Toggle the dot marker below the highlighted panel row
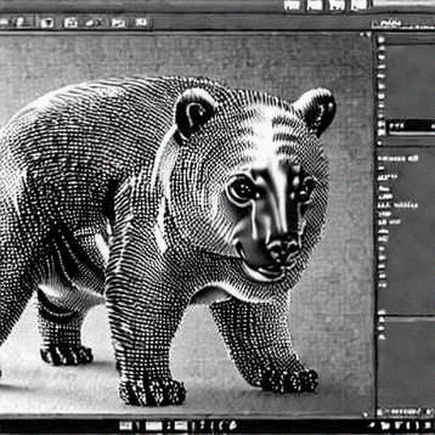 click(380, 143)
